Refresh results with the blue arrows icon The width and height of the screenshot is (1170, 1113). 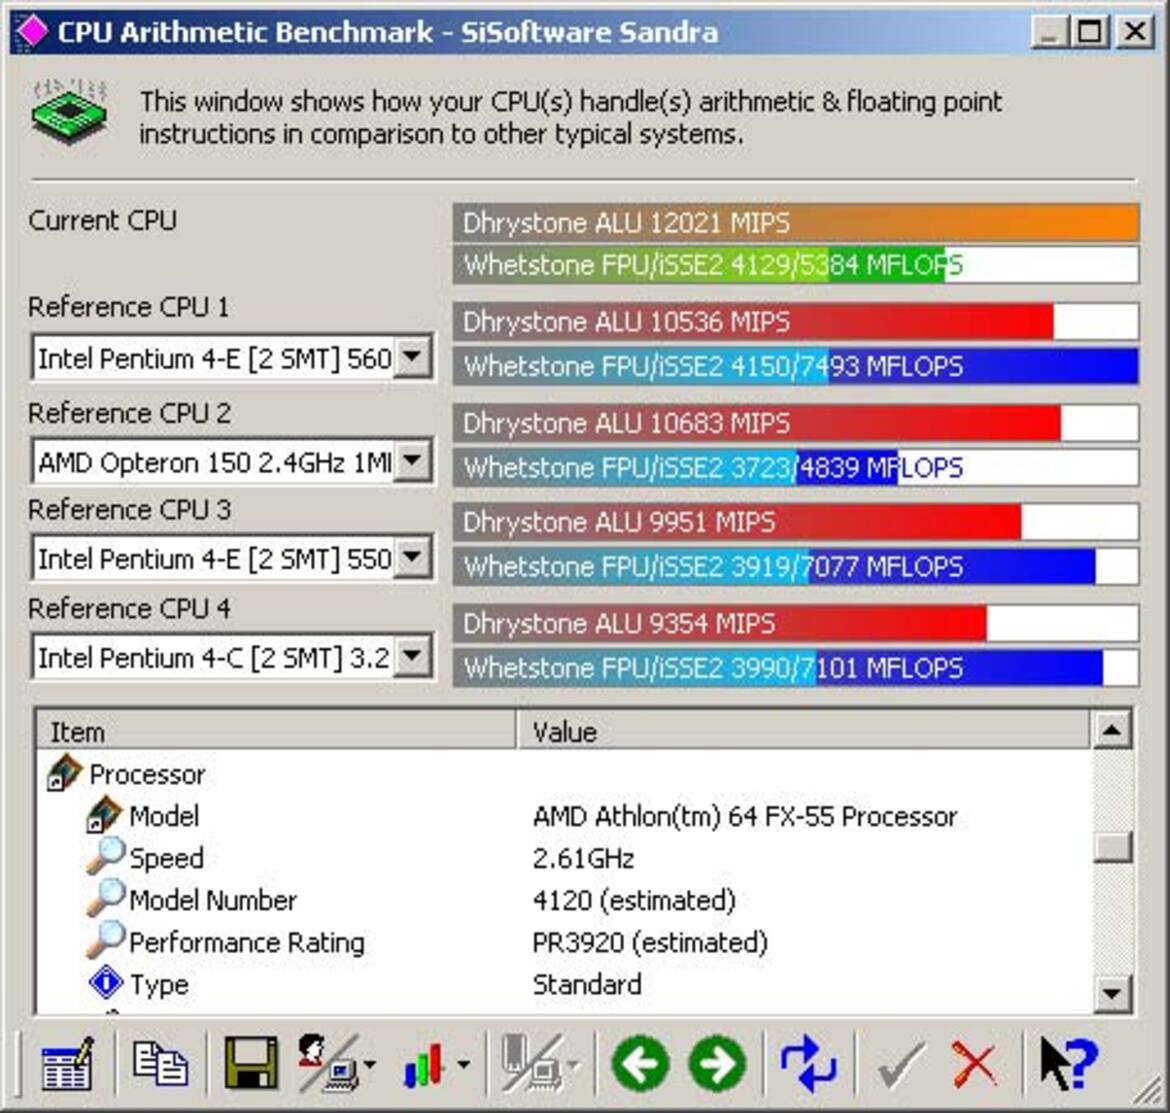pos(808,1064)
